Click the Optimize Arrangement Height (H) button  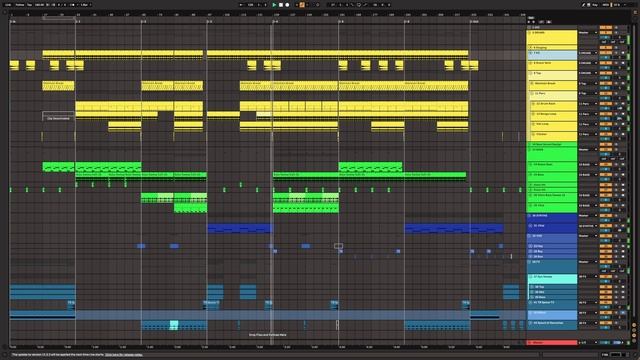(x=542, y=22)
